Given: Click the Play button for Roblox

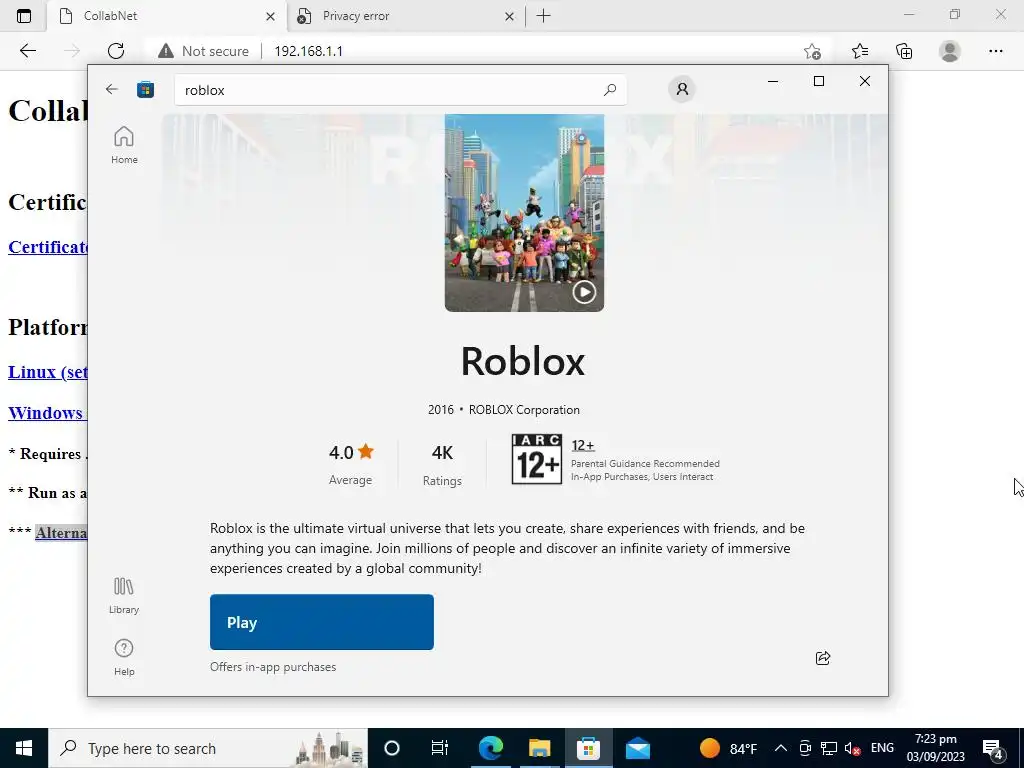Looking at the screenshot, I should coord(321,622).
